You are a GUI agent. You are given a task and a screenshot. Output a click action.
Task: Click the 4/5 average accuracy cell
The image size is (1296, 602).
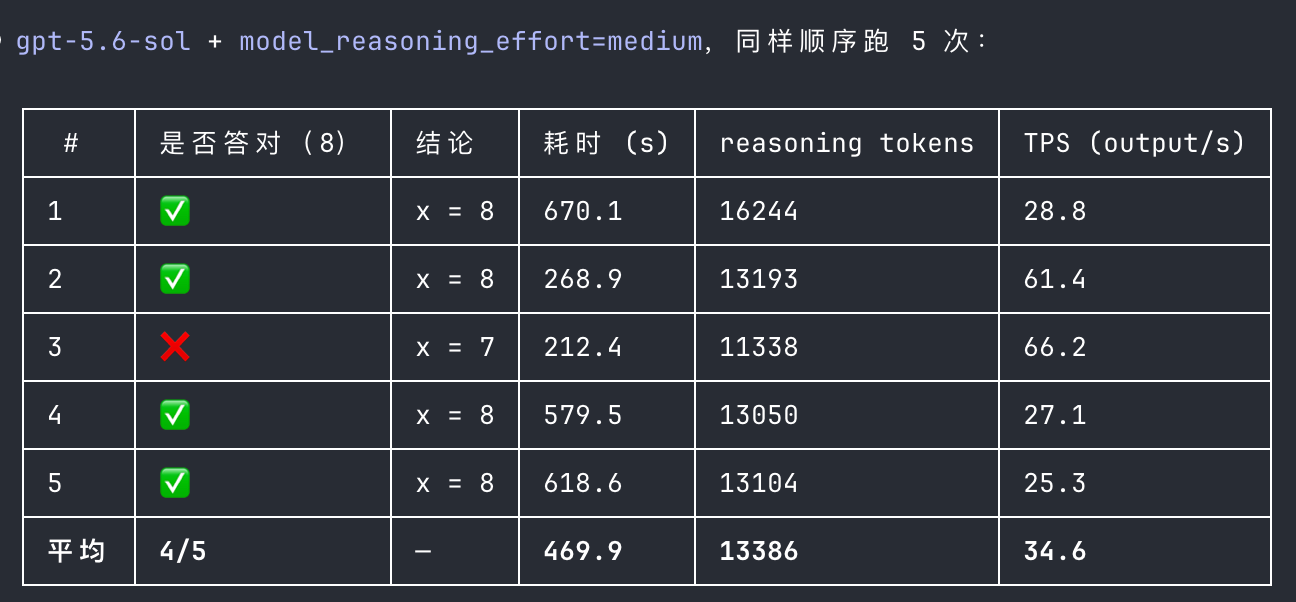(183, 551)
